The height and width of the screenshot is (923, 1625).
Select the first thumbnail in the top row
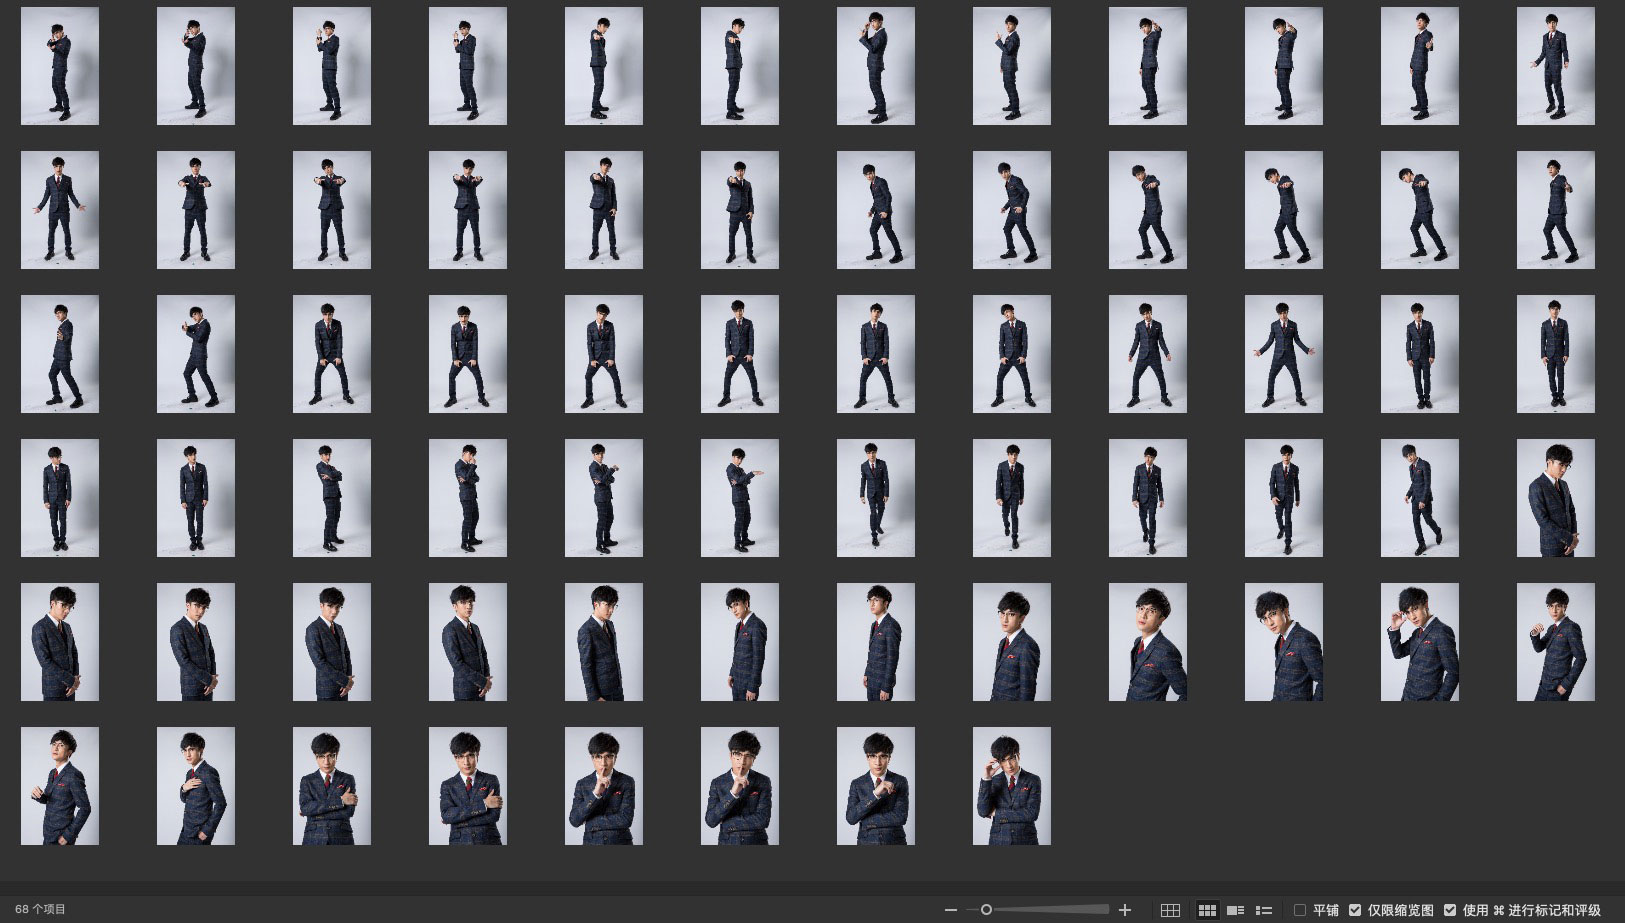pyautogui.click(x=60, y=66)
